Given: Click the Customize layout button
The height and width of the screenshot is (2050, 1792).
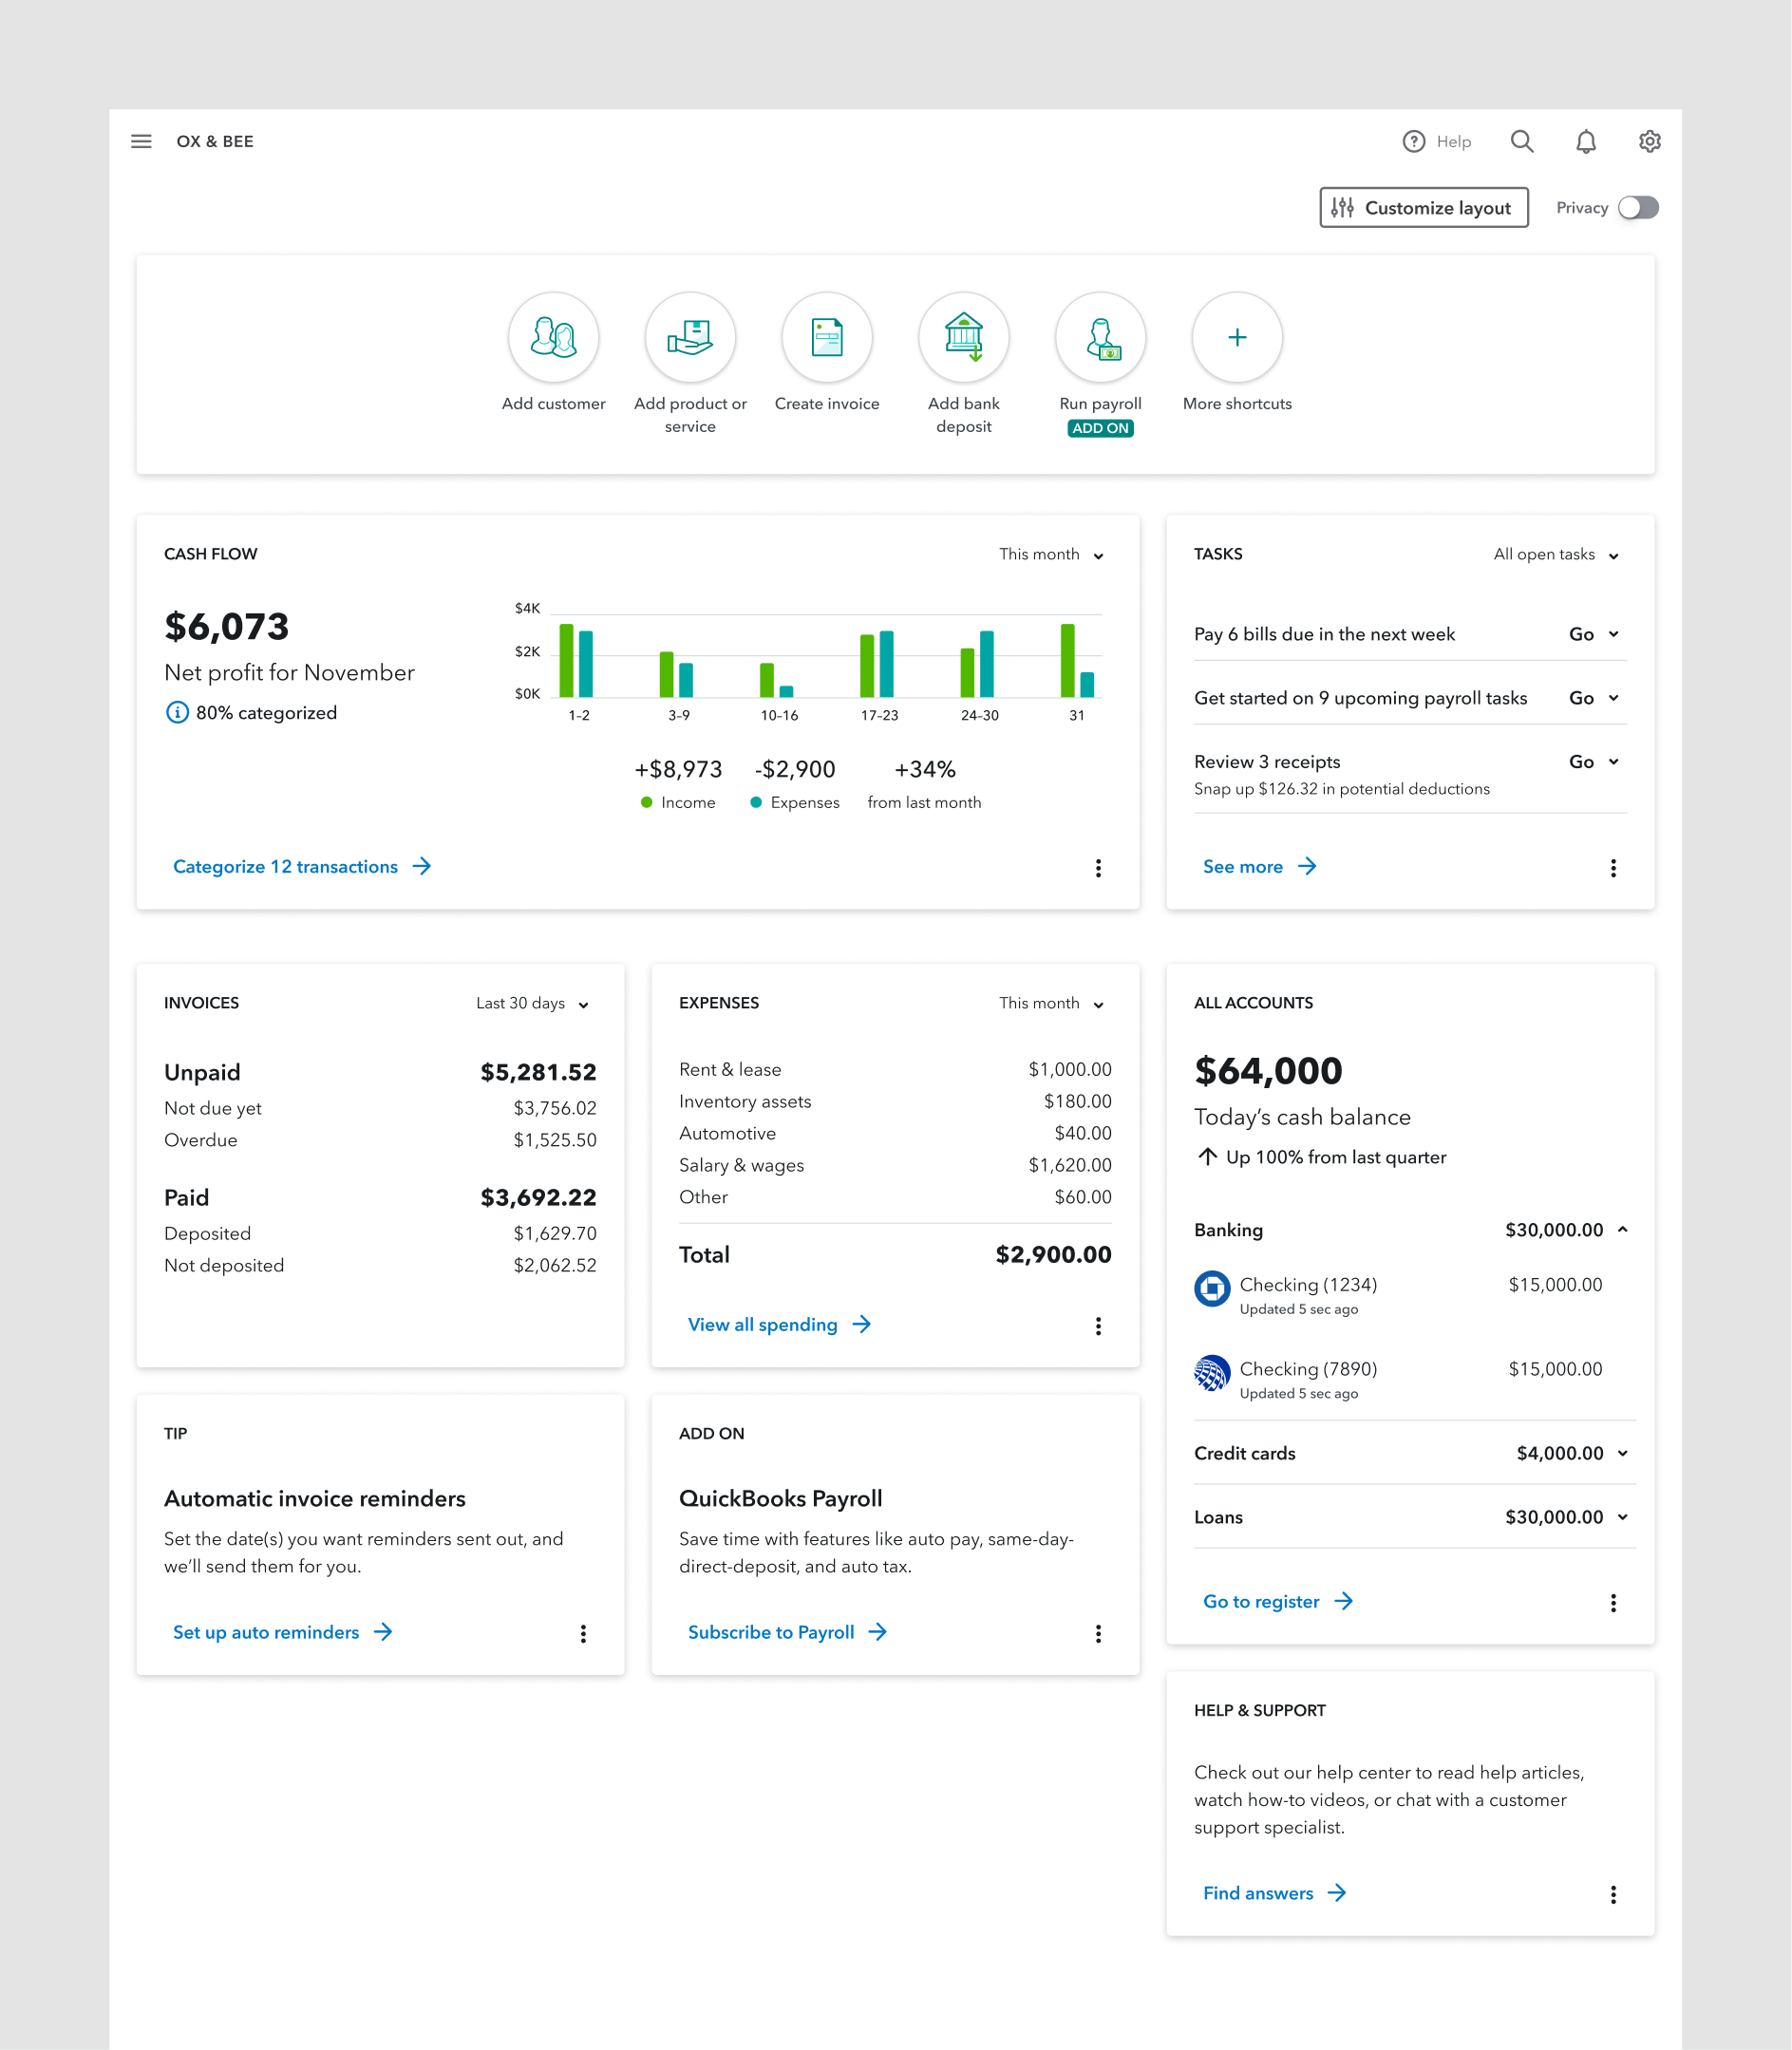Looking at the screenshot, I should tap(1423, 207).
